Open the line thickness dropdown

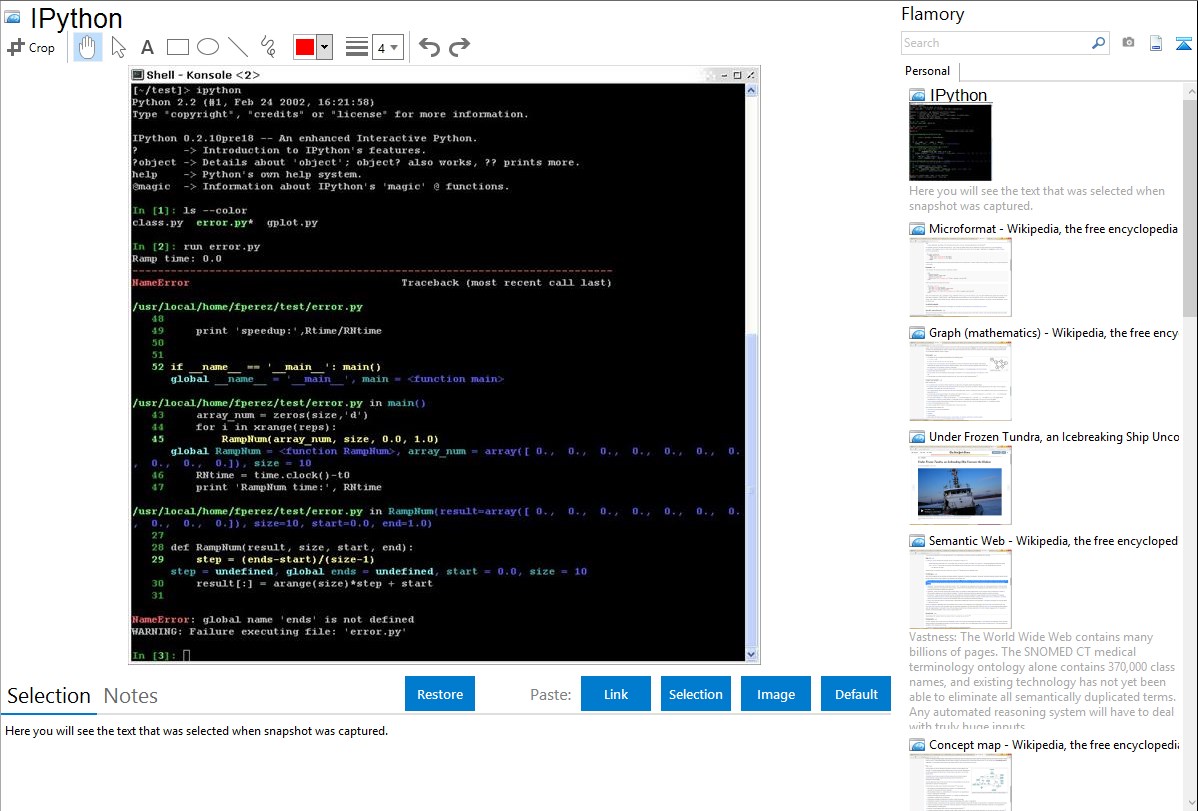pos(387,47)
